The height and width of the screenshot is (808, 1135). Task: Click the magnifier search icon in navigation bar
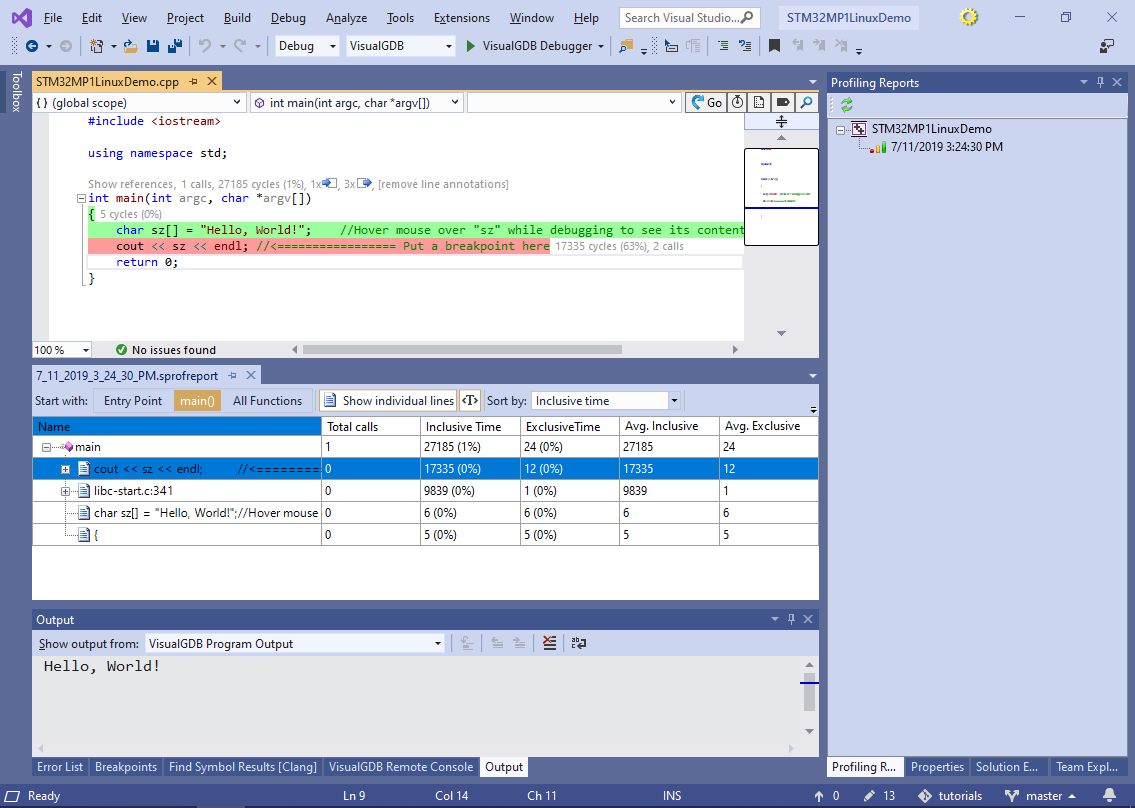click(806, 103)
